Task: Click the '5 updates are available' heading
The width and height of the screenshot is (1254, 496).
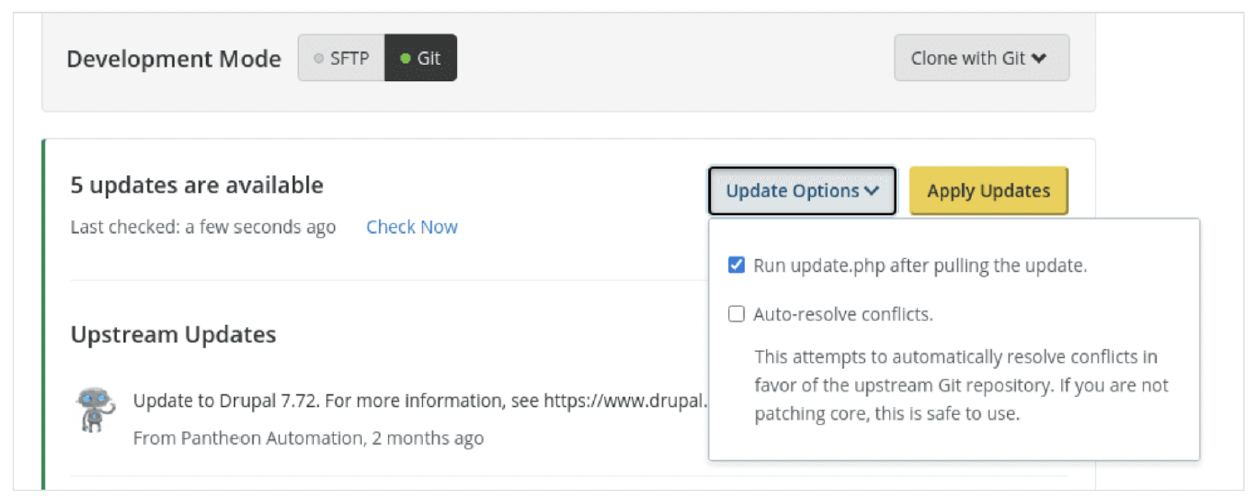Action: click(x=197, y=185)
